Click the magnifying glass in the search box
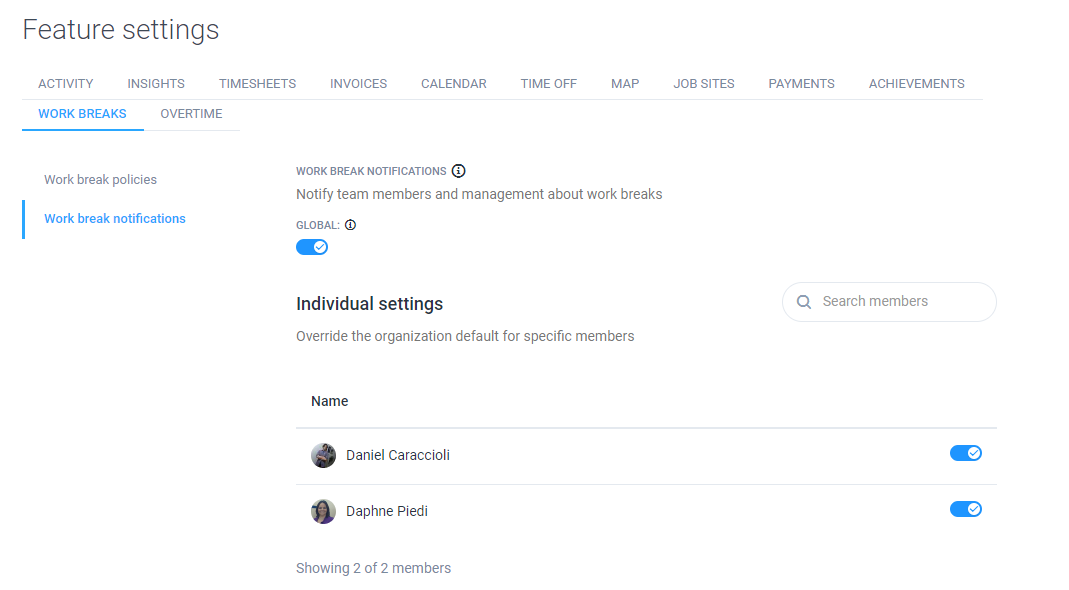This screenshot has width=1069, height=590. (804, 301)
